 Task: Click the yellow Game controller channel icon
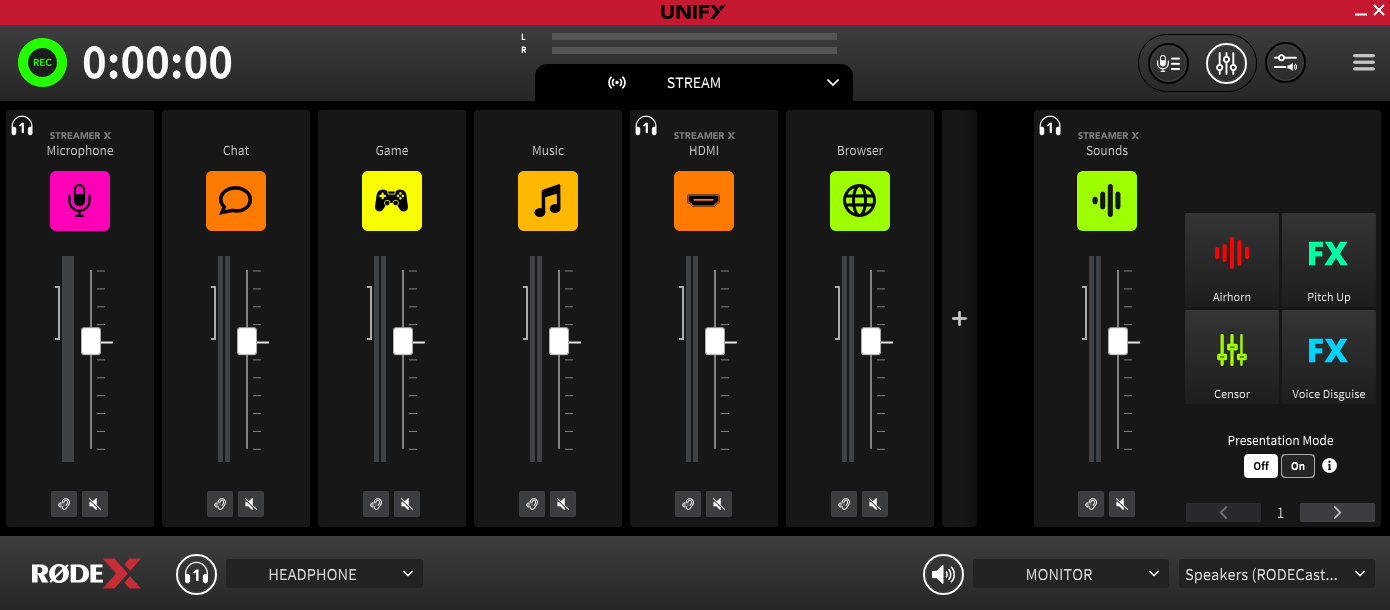coord(392,201)
